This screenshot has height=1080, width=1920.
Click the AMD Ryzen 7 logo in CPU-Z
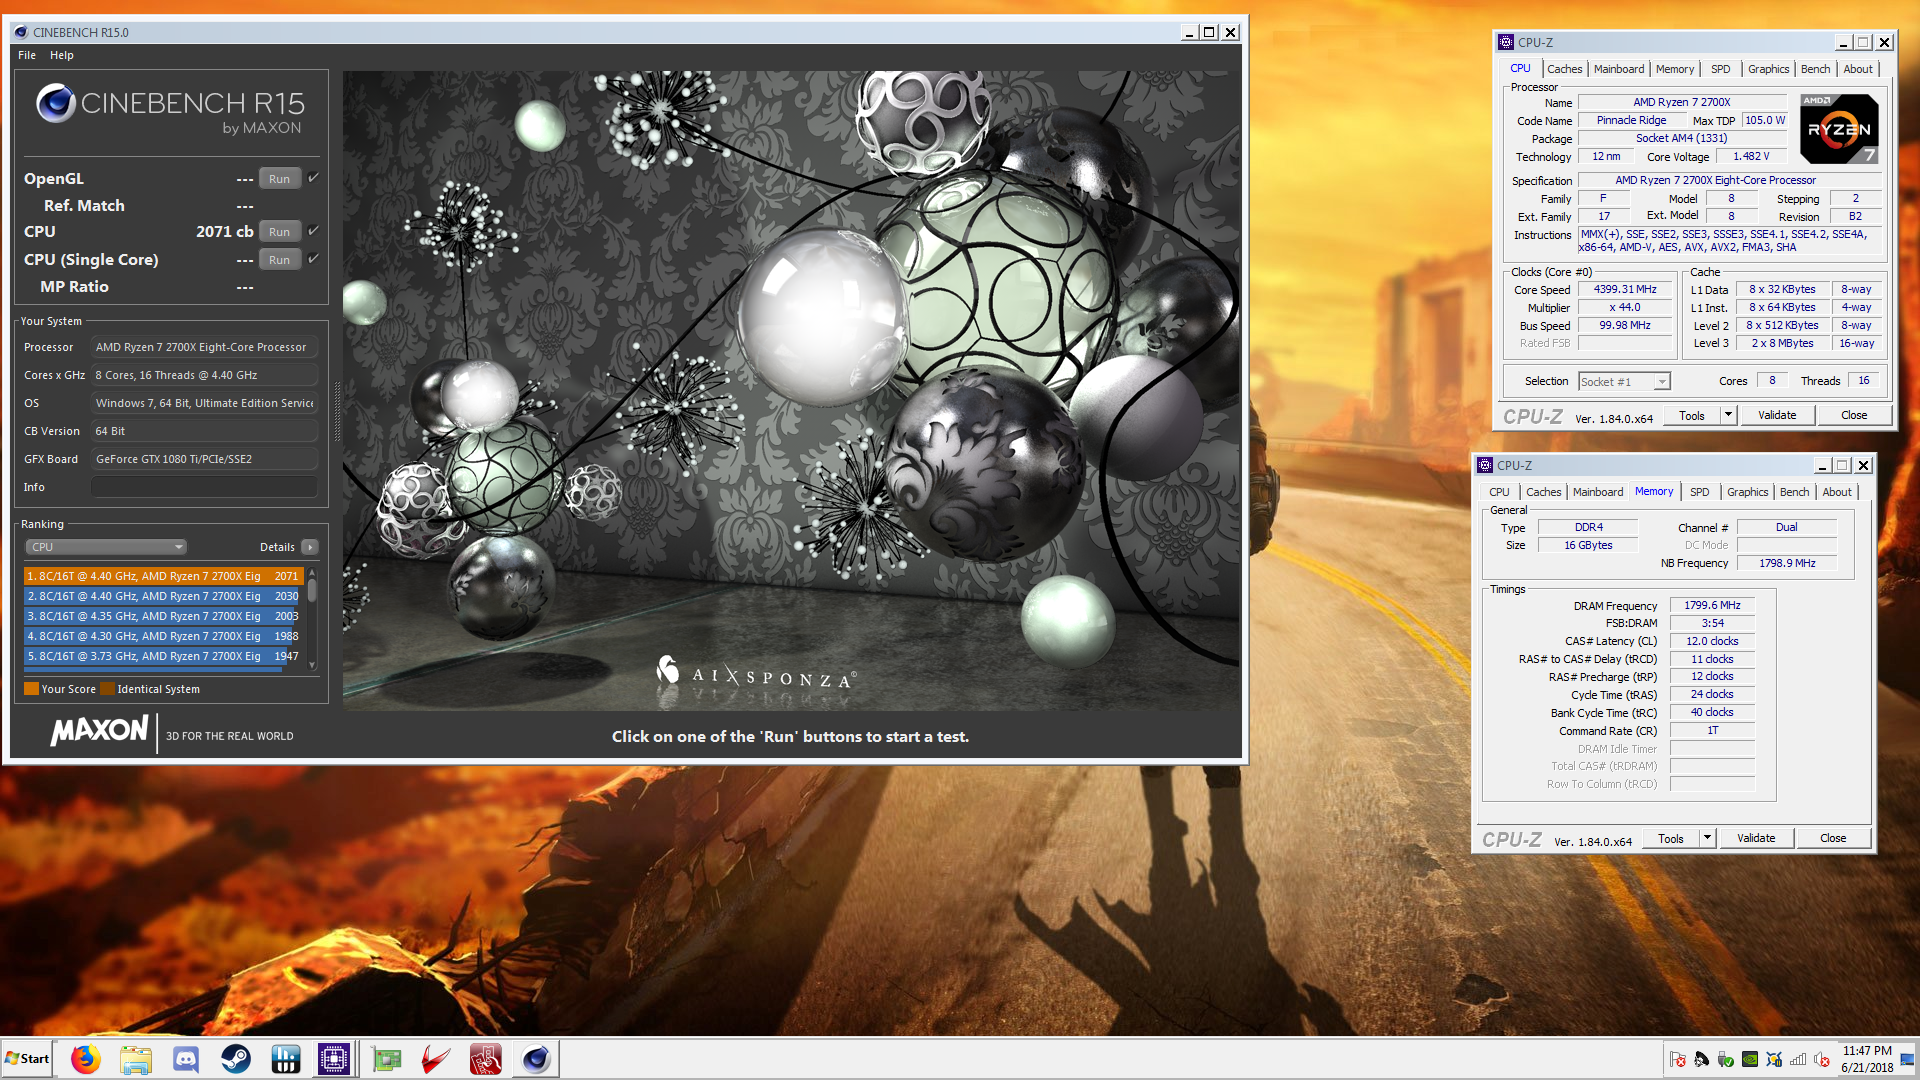(x=1839, y=129)
